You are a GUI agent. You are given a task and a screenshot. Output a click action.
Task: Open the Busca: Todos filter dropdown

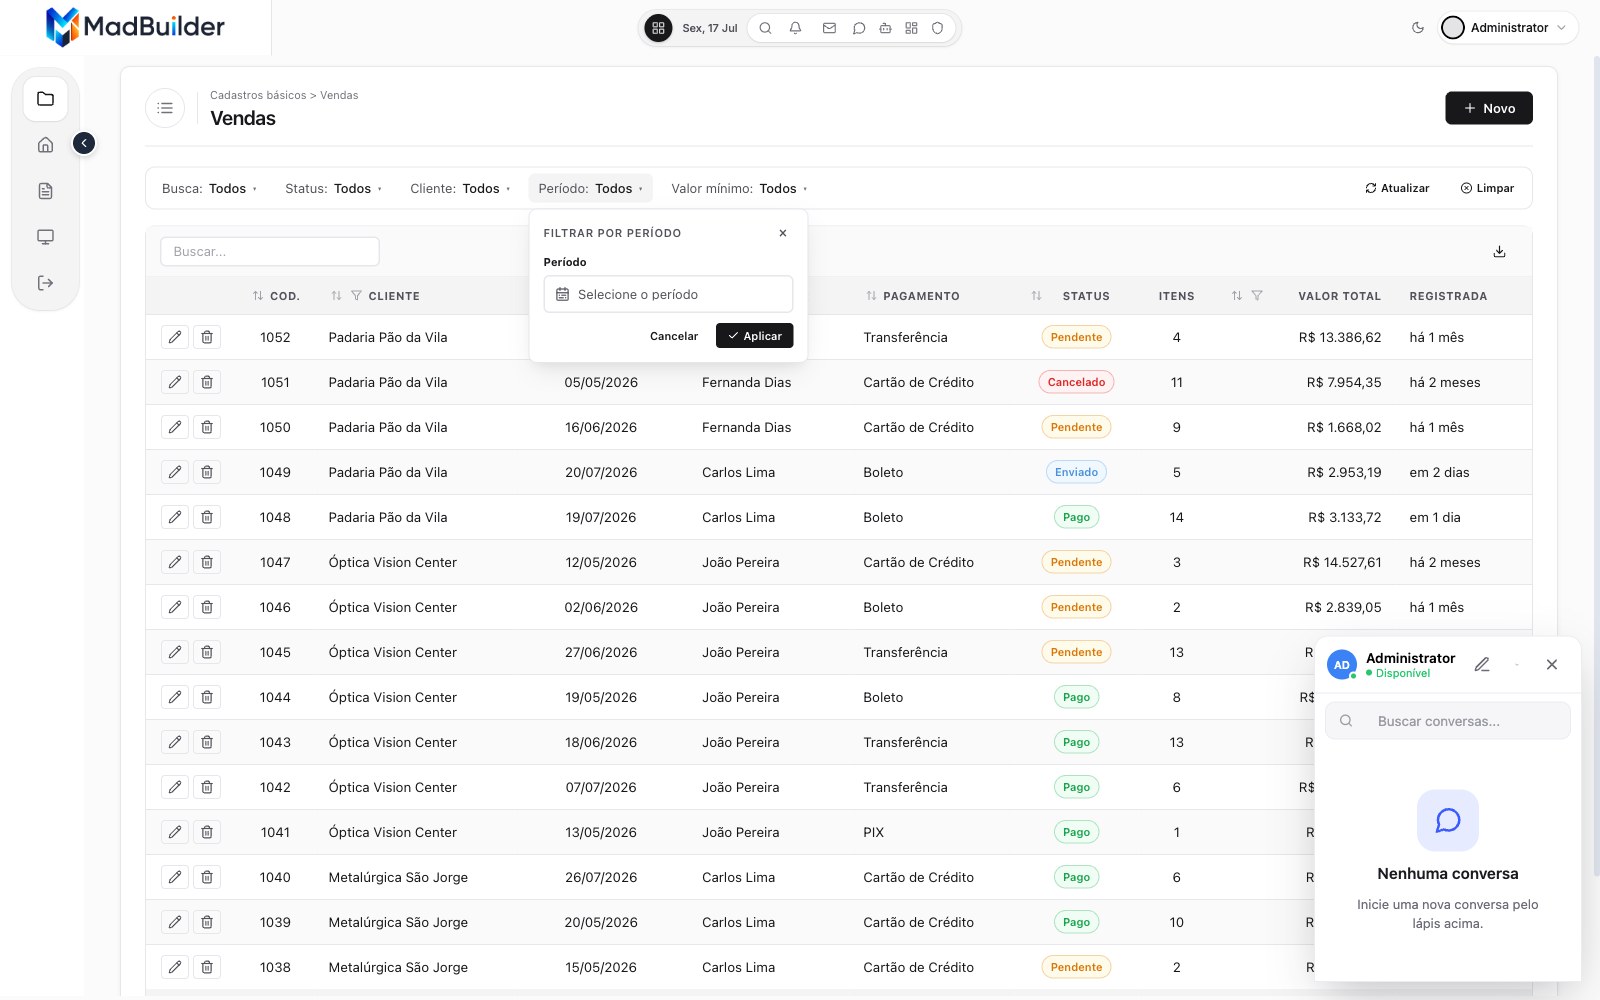point(209,188)
